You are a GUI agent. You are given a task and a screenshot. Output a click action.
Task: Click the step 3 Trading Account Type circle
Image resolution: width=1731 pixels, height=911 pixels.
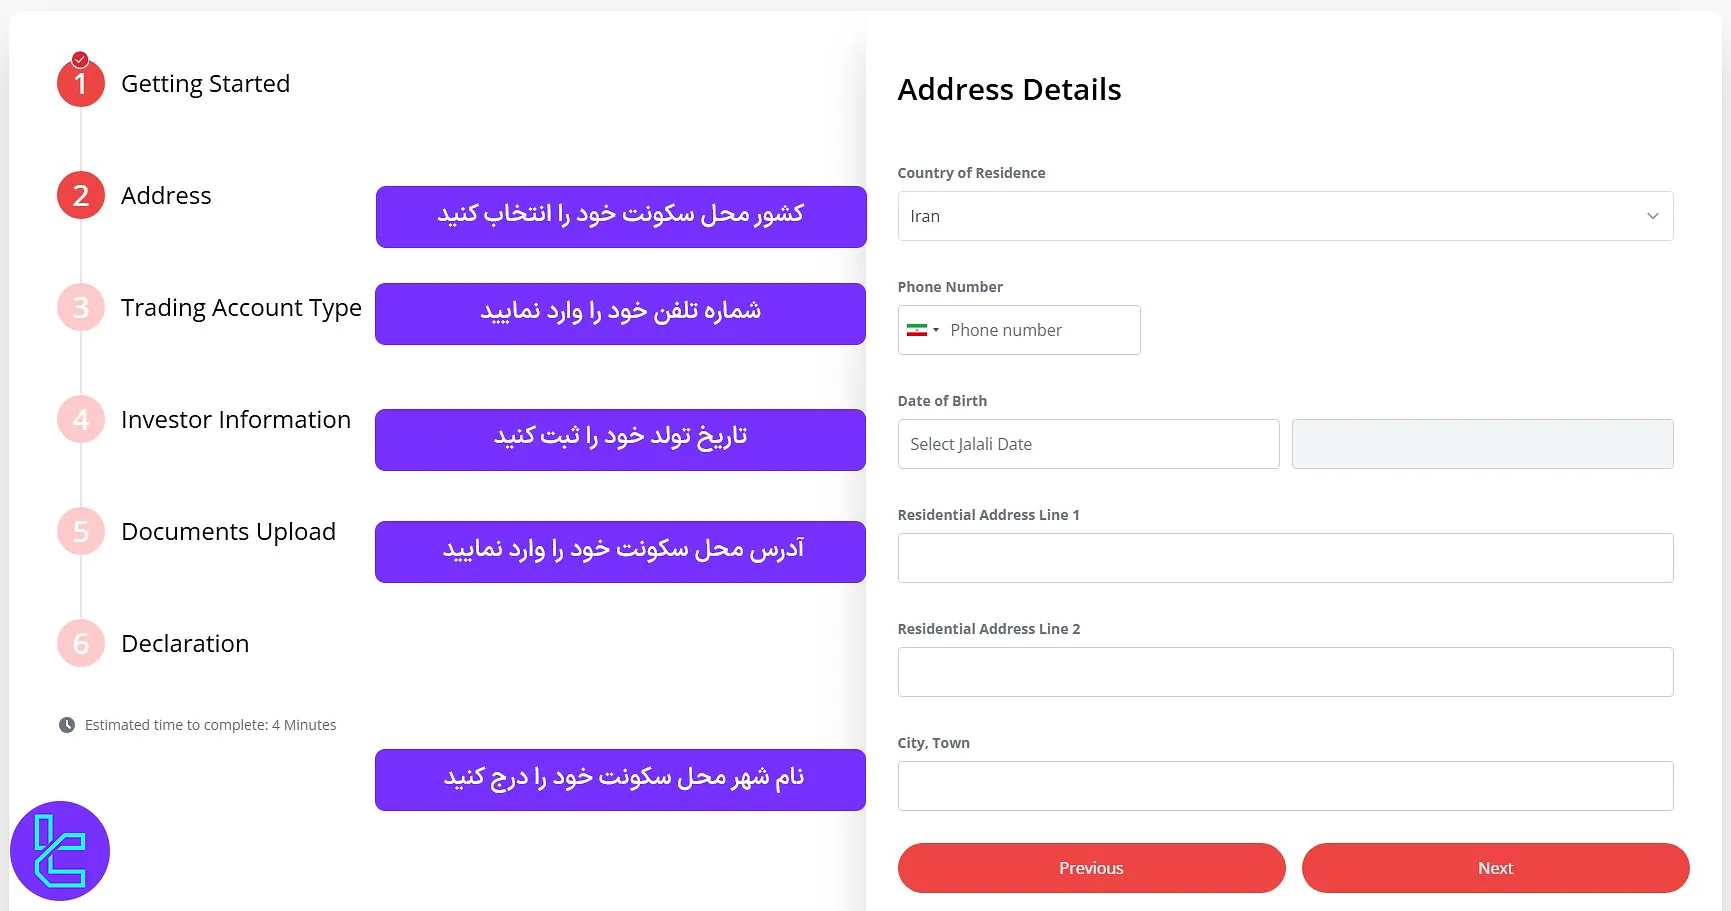click(80, 307)
